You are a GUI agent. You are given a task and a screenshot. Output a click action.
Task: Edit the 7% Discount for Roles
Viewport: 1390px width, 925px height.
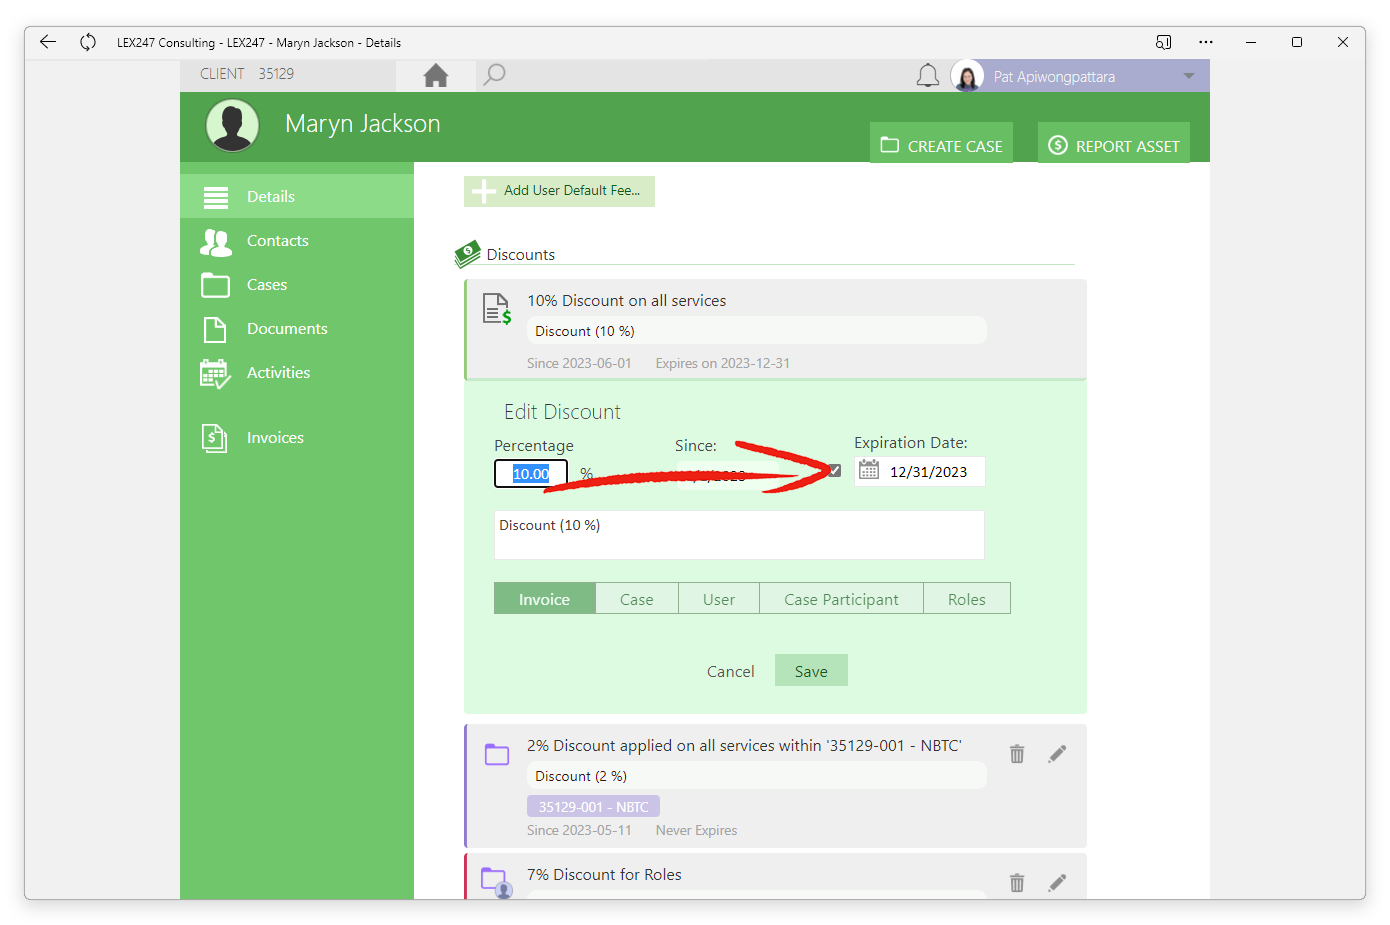click(x=1057, y=883)
